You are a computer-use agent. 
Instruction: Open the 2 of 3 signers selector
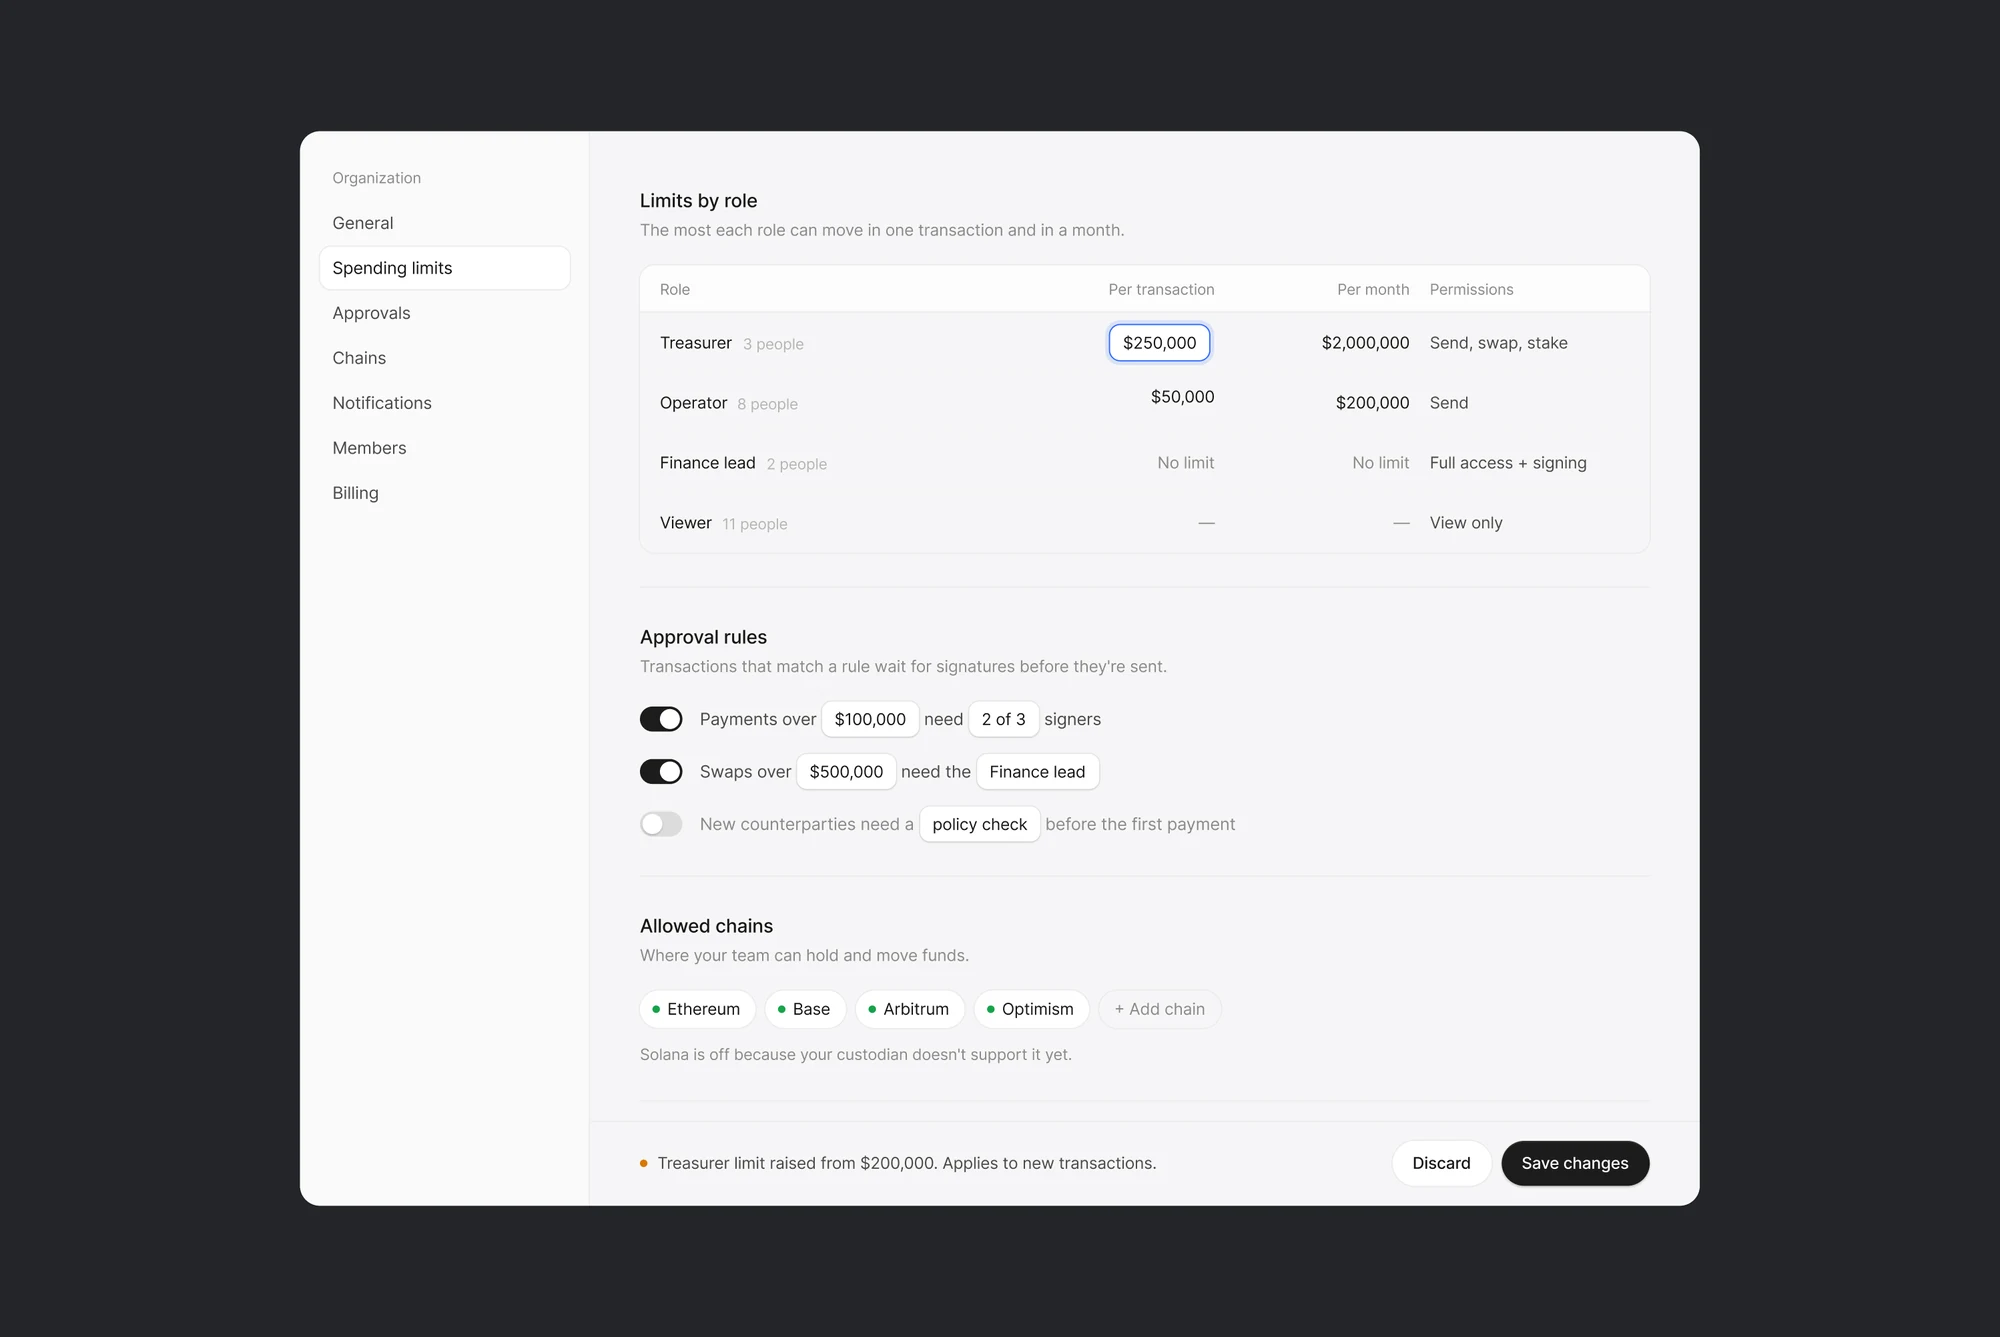point(1003,719)
